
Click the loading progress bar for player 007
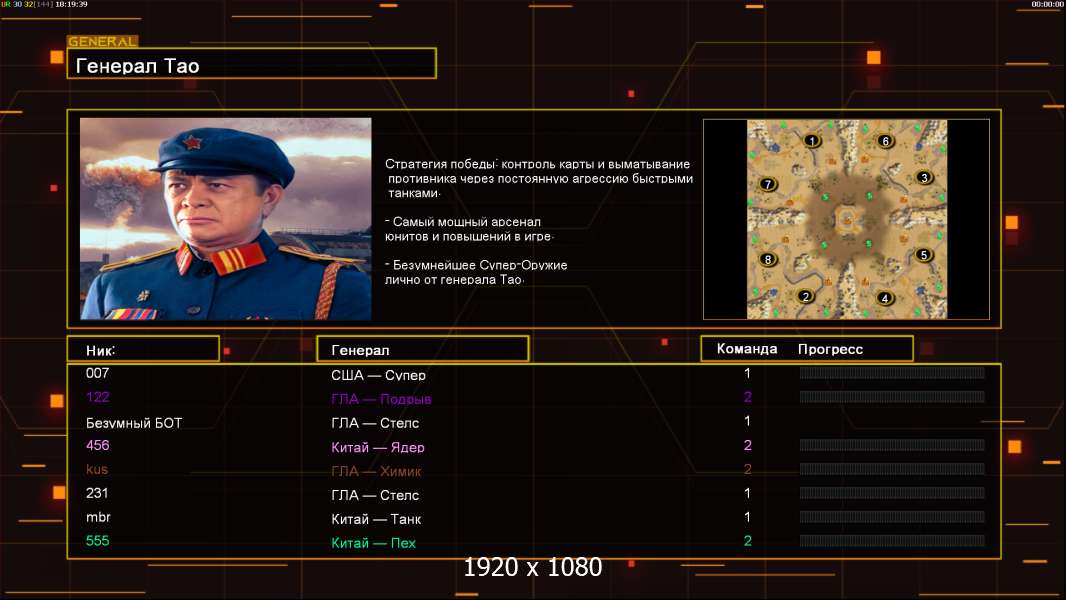pyautogui.click(x=892, y=373)
